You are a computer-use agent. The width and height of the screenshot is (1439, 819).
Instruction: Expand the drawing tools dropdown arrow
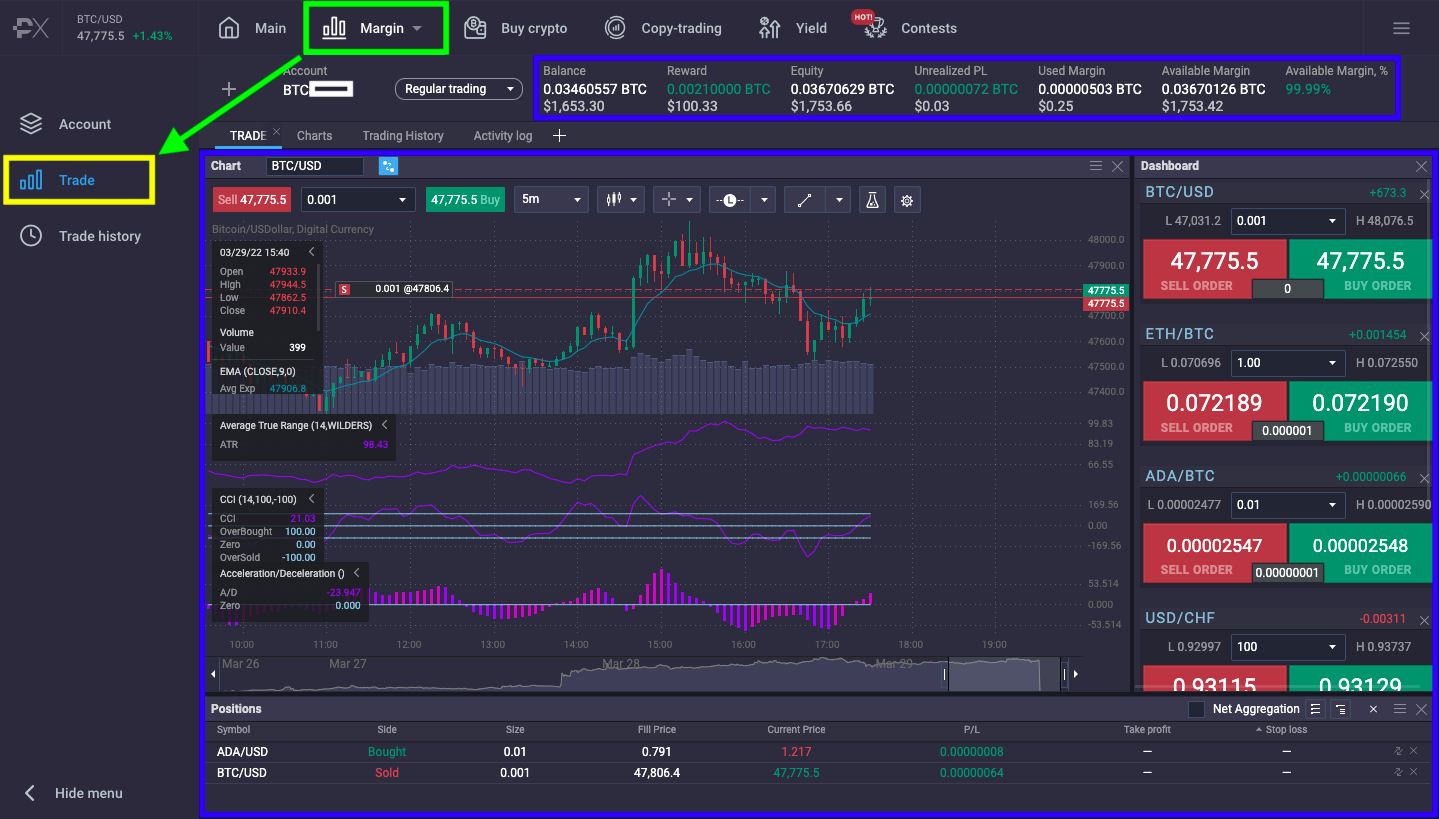pyautogui.click(x=840, y=199)
